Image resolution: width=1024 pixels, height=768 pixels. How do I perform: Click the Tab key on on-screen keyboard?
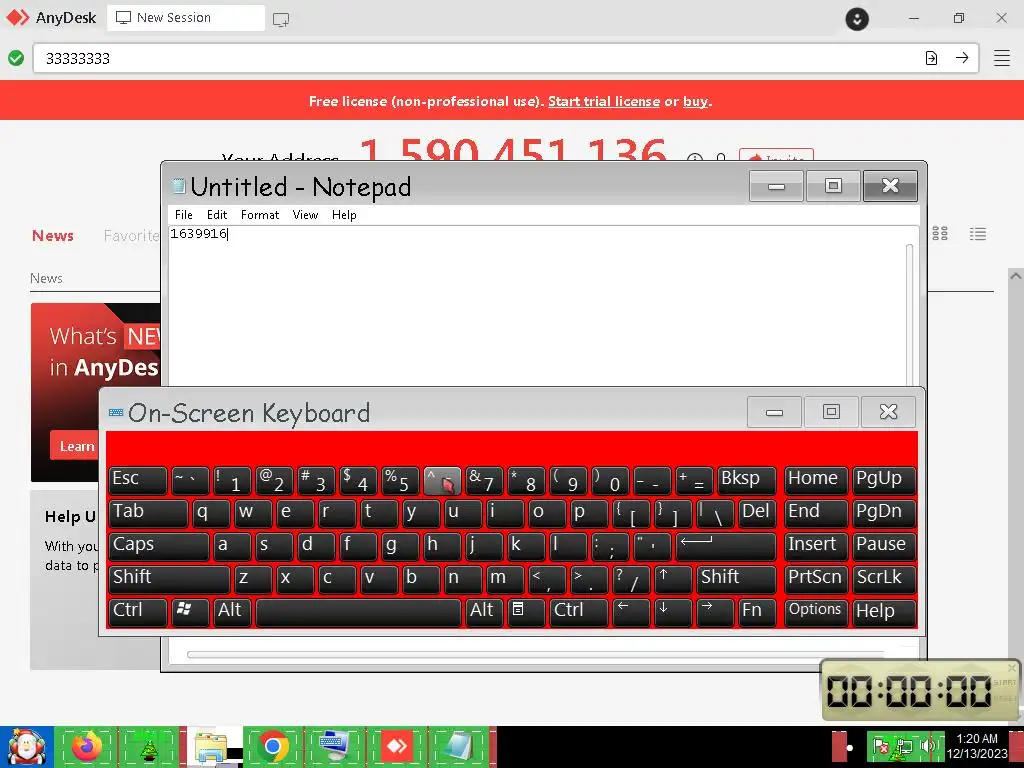coord(148,513)
